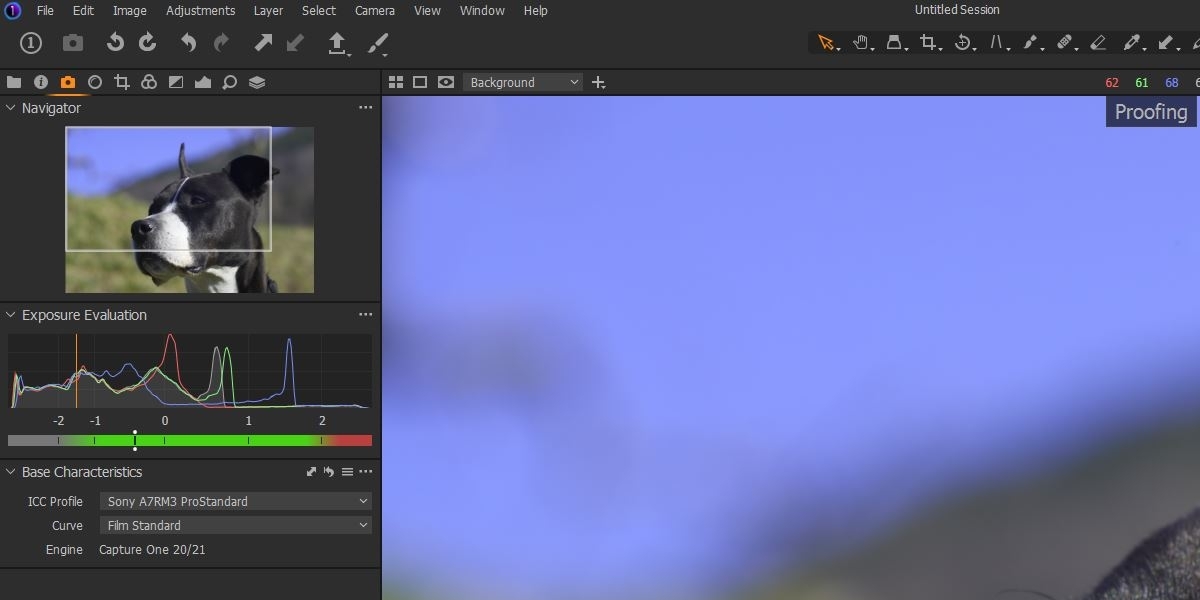Viewport: 1200px width, 600px height.
Task: Click the exposure meter green-red bar
Action: coord(190,440)
